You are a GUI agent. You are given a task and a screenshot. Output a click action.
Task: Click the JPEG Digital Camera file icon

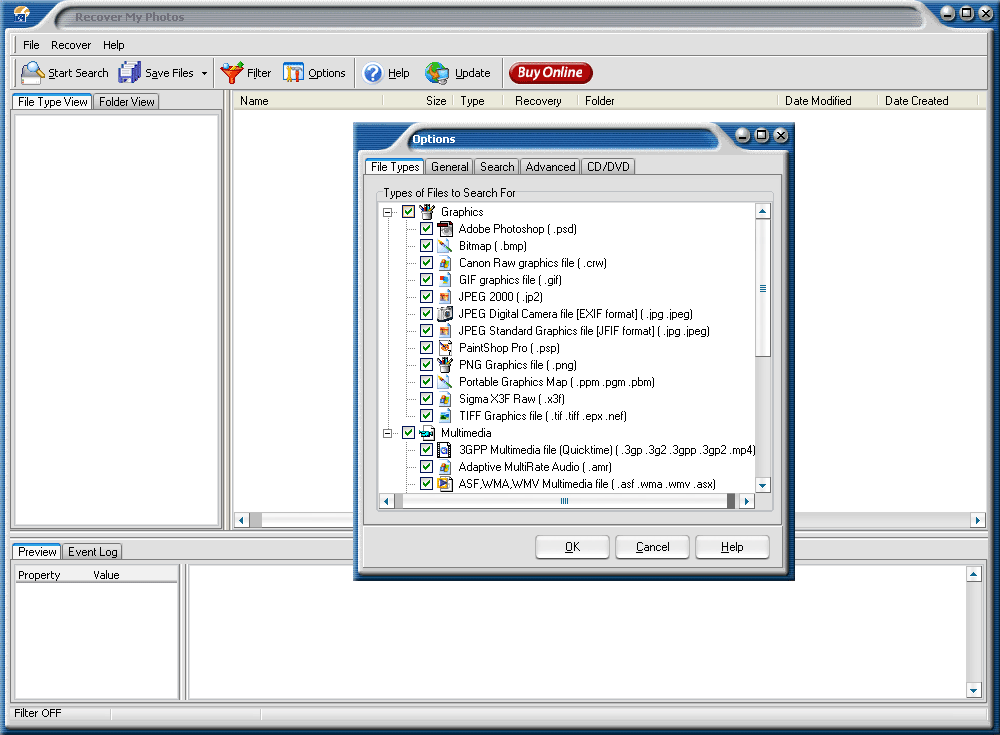pyautogui.click(x=445, y=313)
